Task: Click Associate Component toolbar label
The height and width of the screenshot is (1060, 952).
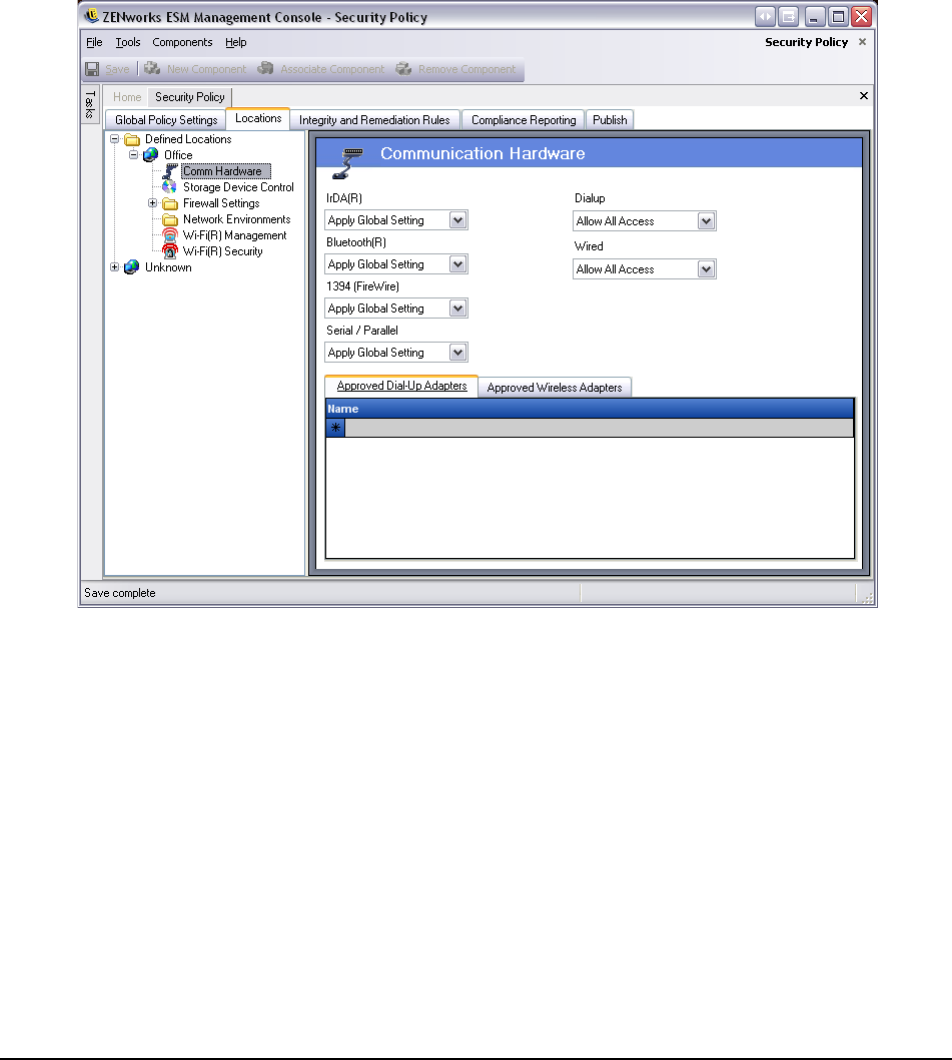Action: [x=332, y=69]
